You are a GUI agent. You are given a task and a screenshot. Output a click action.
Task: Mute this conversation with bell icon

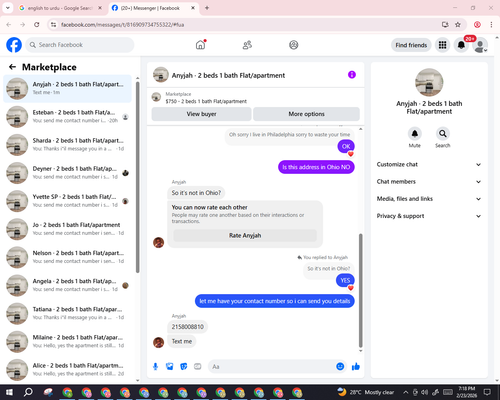[x=414, y=134]
